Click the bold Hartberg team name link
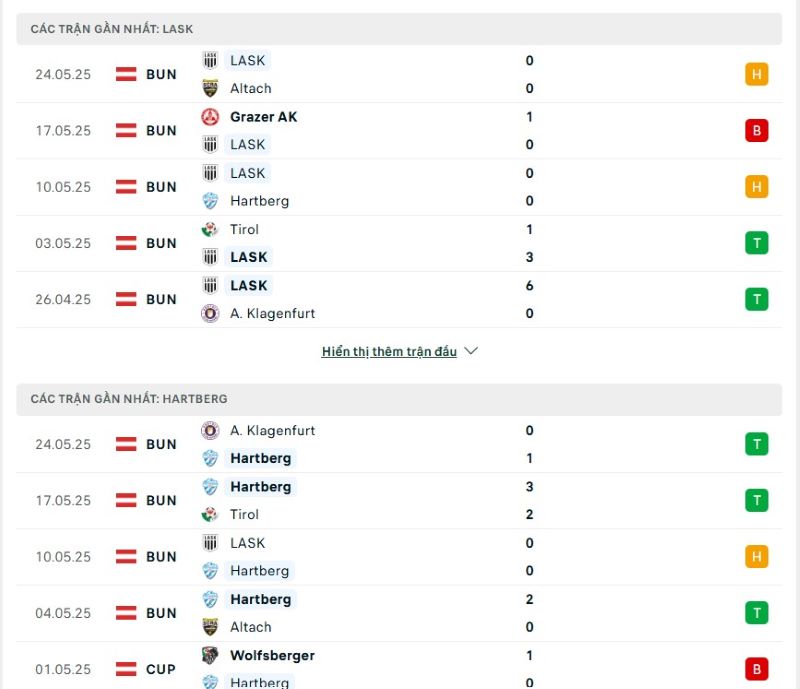This screenshot has width=800, height=689. [260, 458]
